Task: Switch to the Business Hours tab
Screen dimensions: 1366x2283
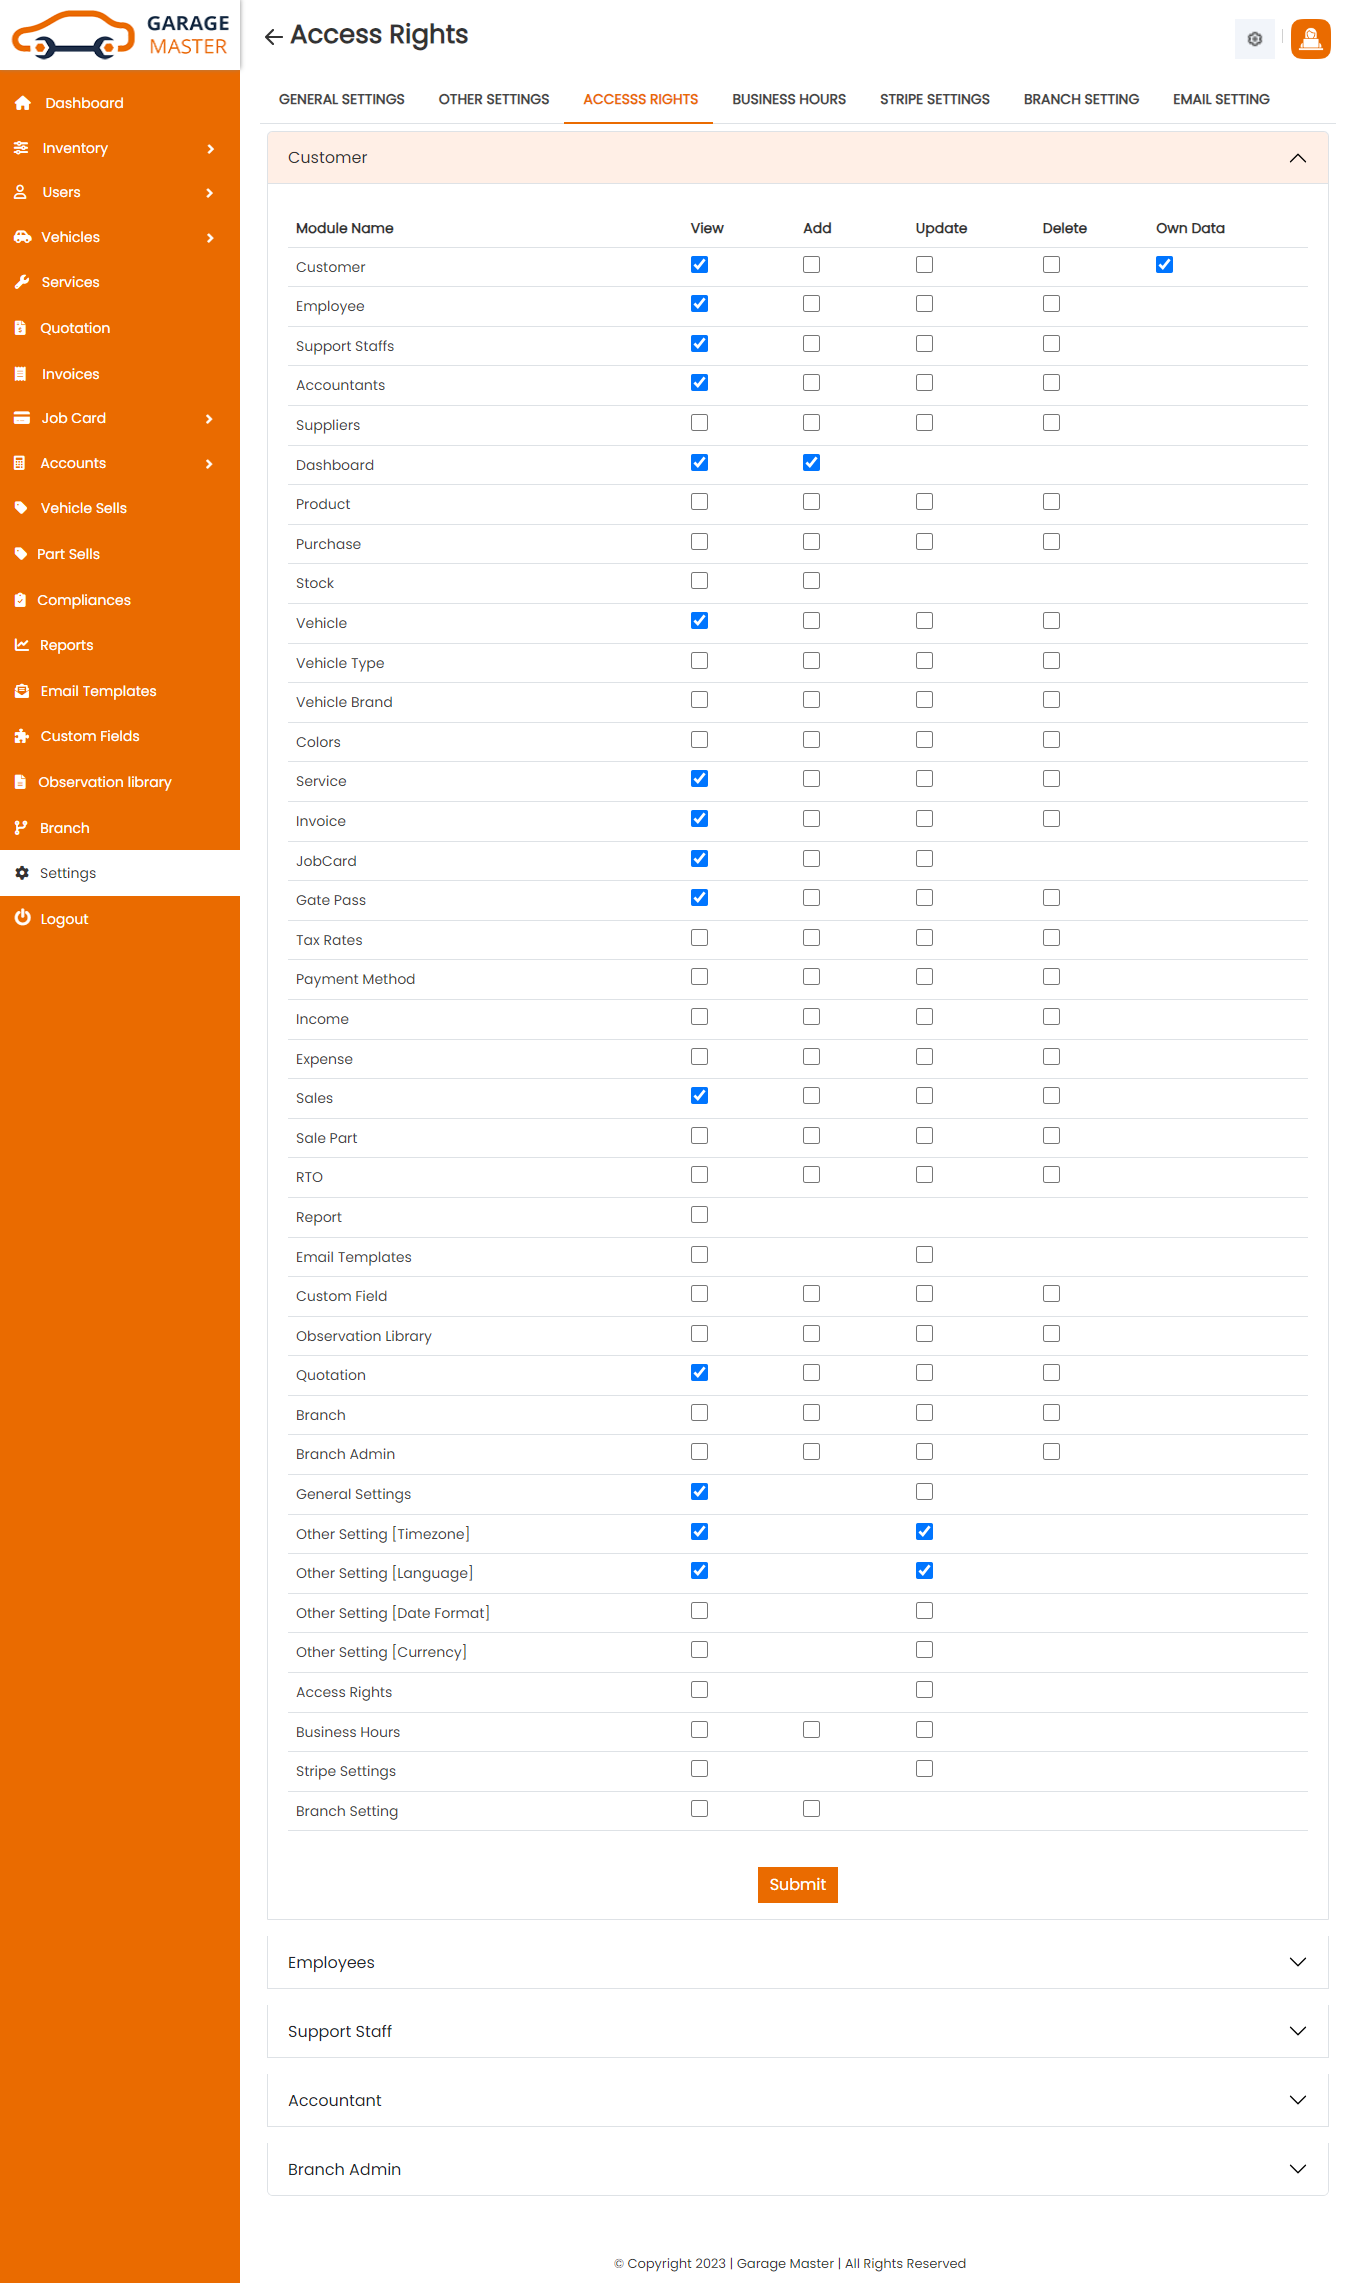Action: (788, 99)
